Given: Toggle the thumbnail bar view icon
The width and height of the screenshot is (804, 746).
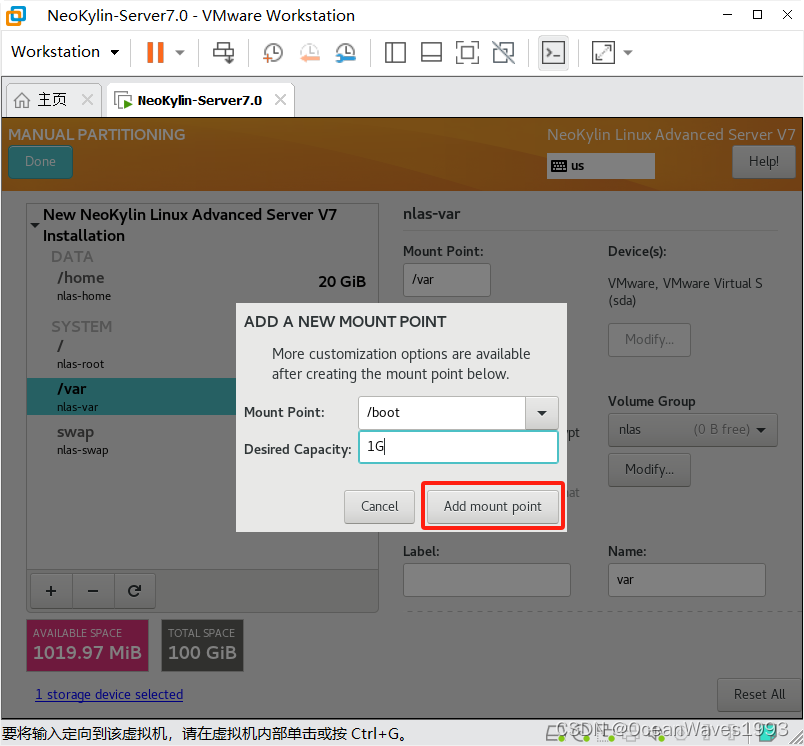Looking at the screenshot, I should tap(431, 52).
